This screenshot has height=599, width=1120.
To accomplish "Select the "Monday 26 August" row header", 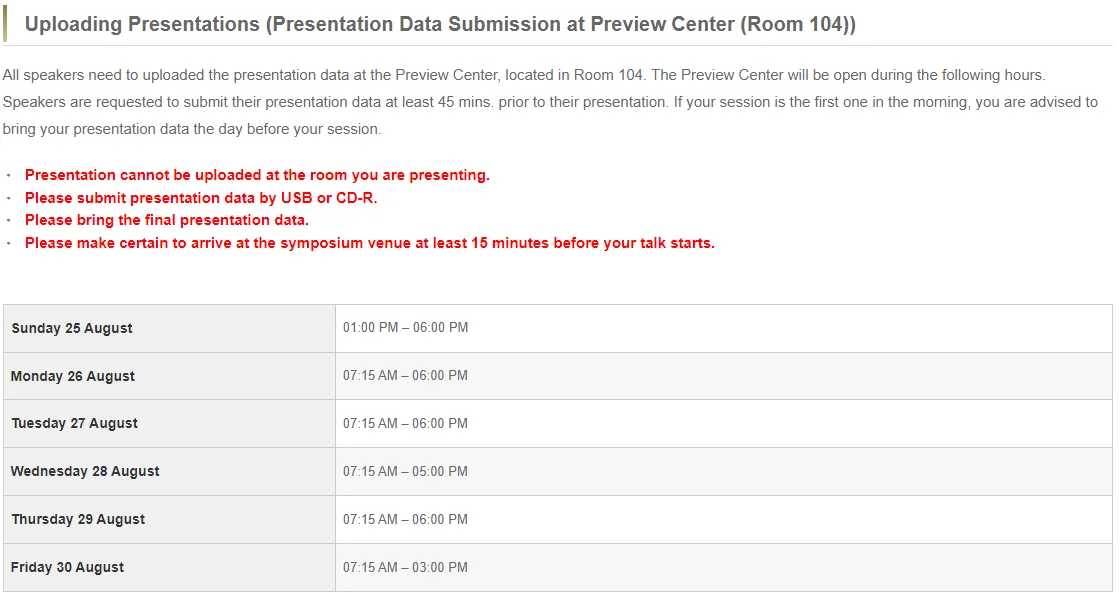I will (73, 376).
